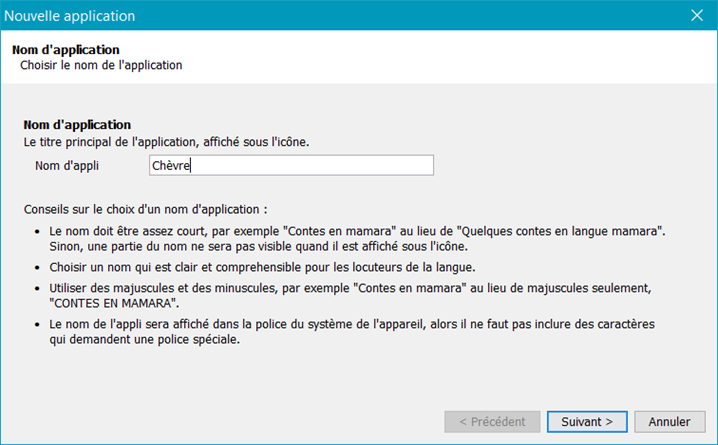Click the greyed-out < Précédent button
This screenshot has height=445, width=718.
pos(493,421)
